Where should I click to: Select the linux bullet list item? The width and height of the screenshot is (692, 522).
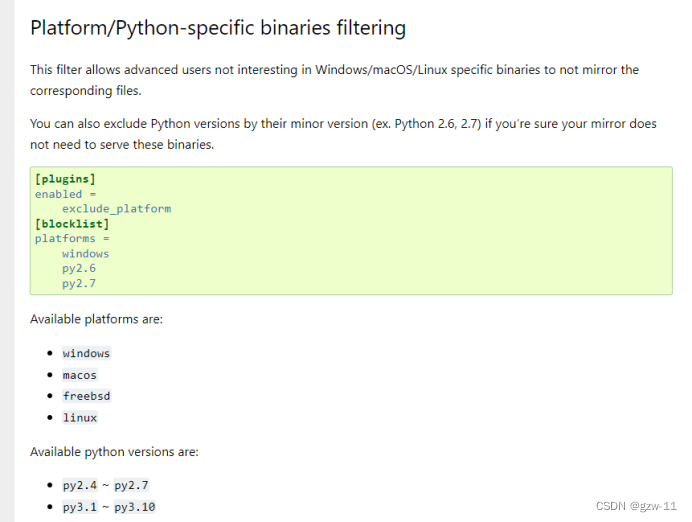click(79, 417)
